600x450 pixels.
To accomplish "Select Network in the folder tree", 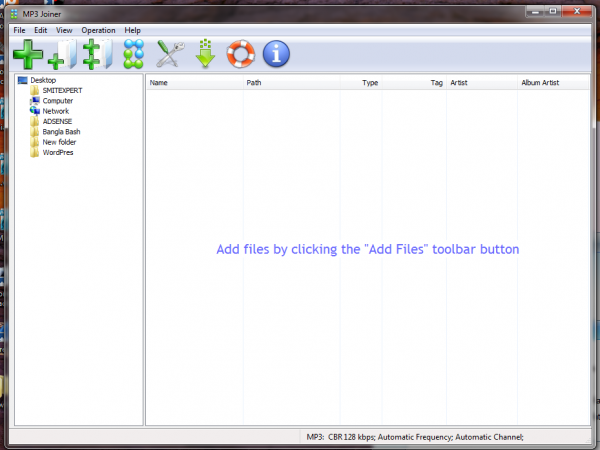I will coord(56,111).
